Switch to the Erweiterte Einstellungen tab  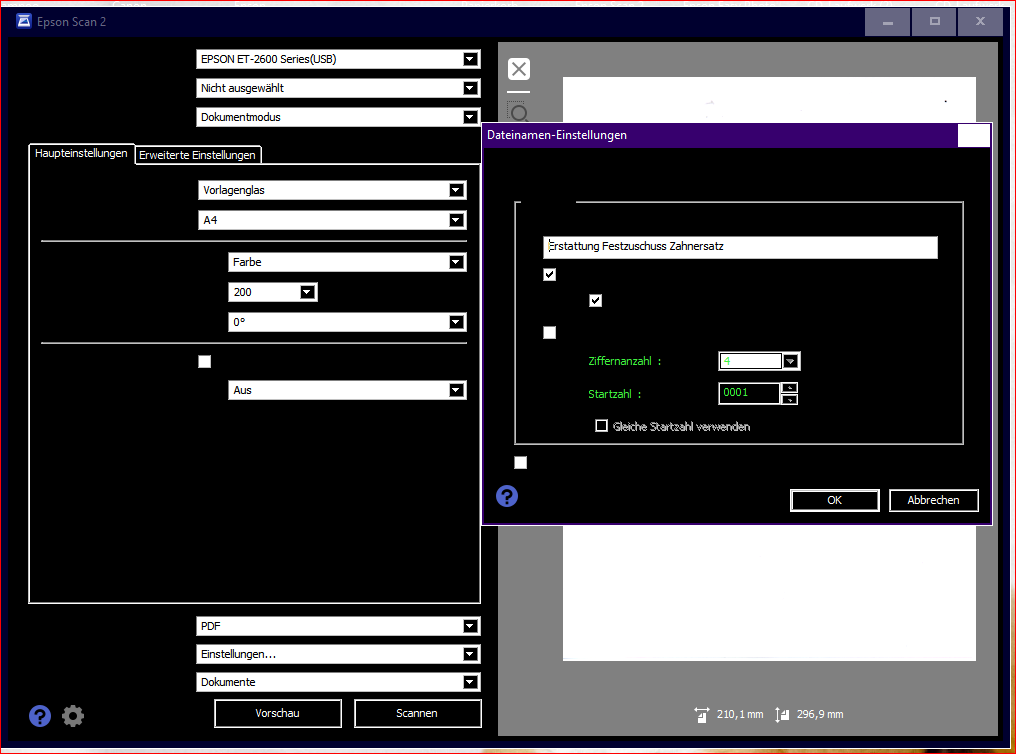click(197, 155)
